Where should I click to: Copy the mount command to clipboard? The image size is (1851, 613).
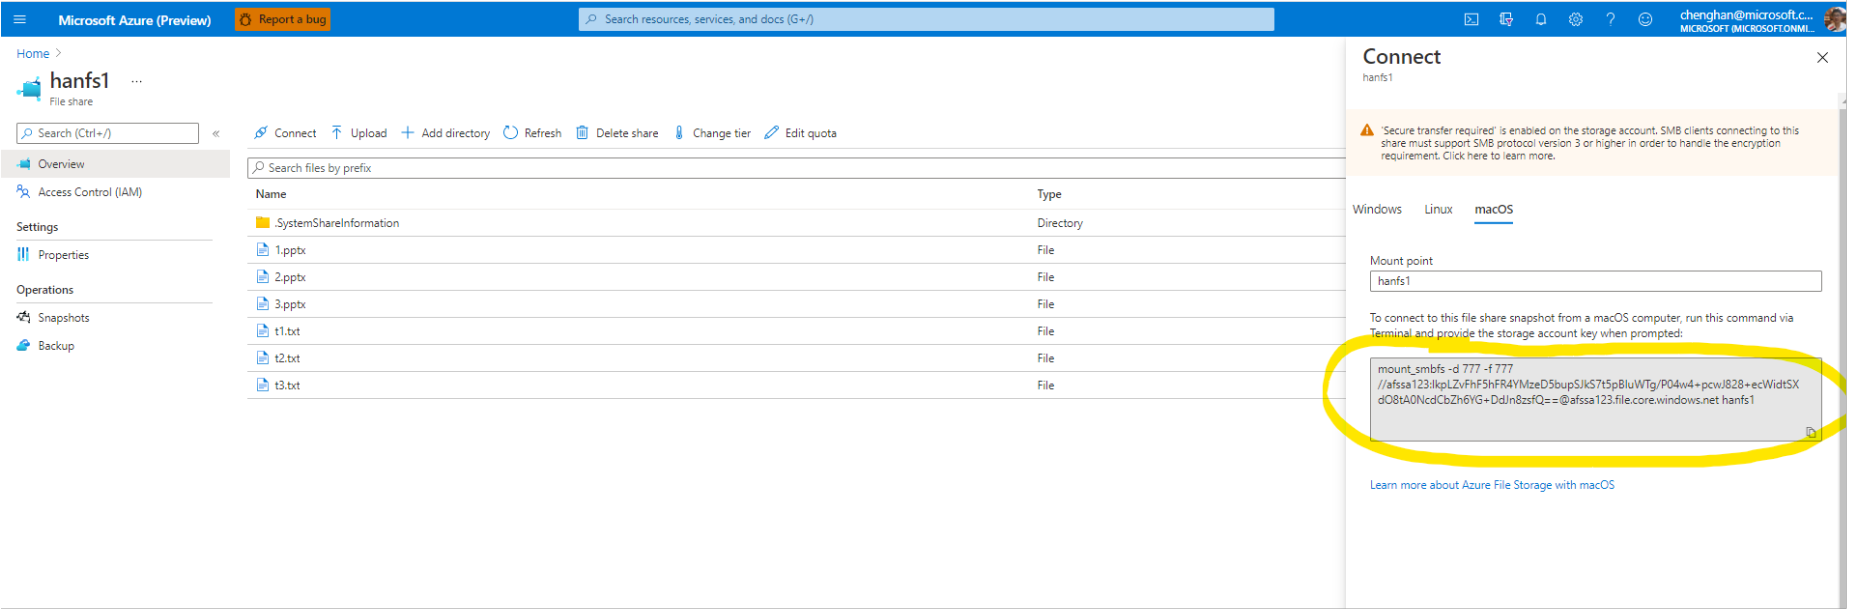point(1810,433)
